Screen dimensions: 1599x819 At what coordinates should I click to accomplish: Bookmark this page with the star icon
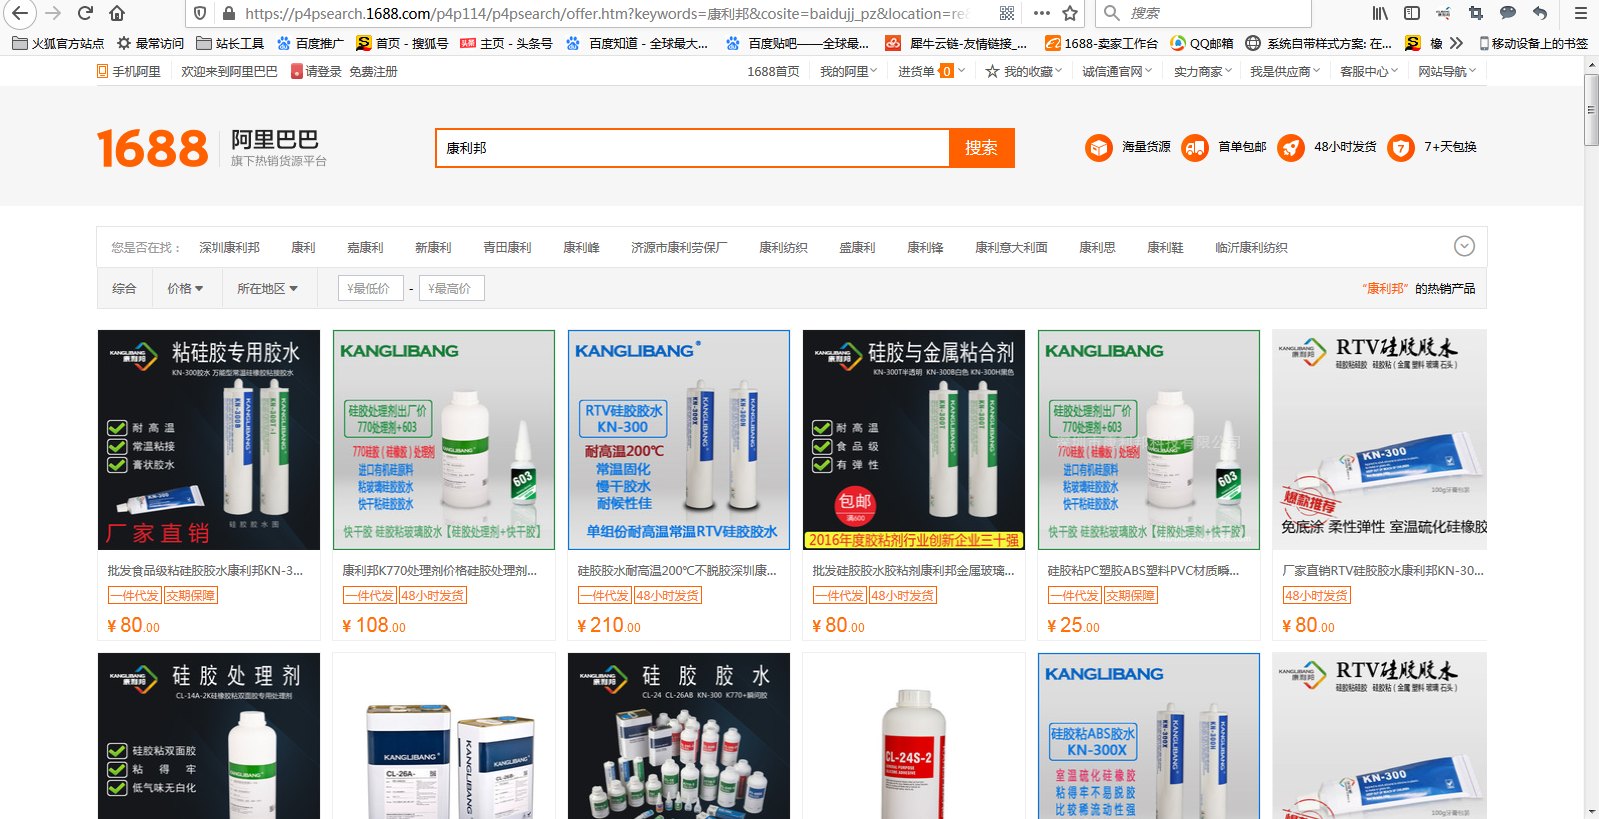tap(1070, 13)
